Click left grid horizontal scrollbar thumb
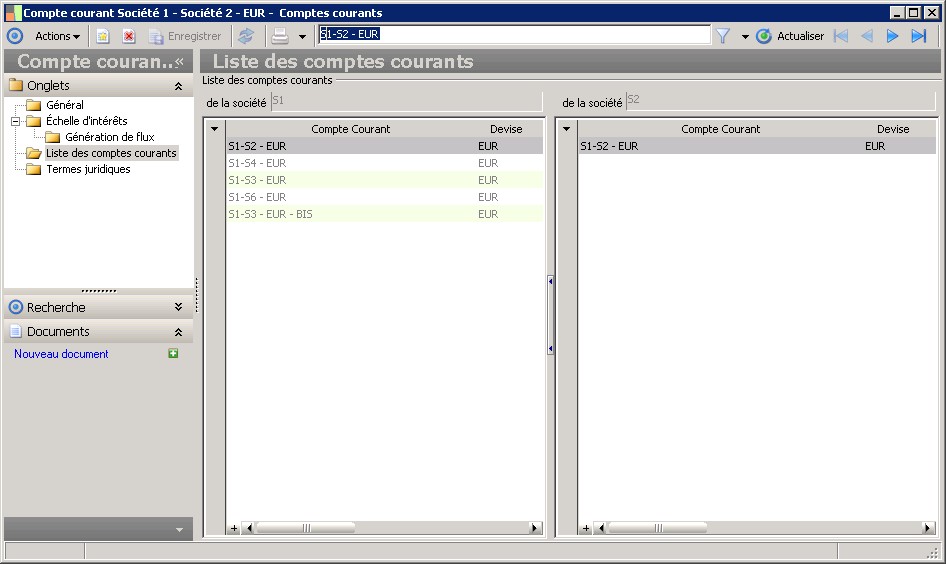 (306, 528)
